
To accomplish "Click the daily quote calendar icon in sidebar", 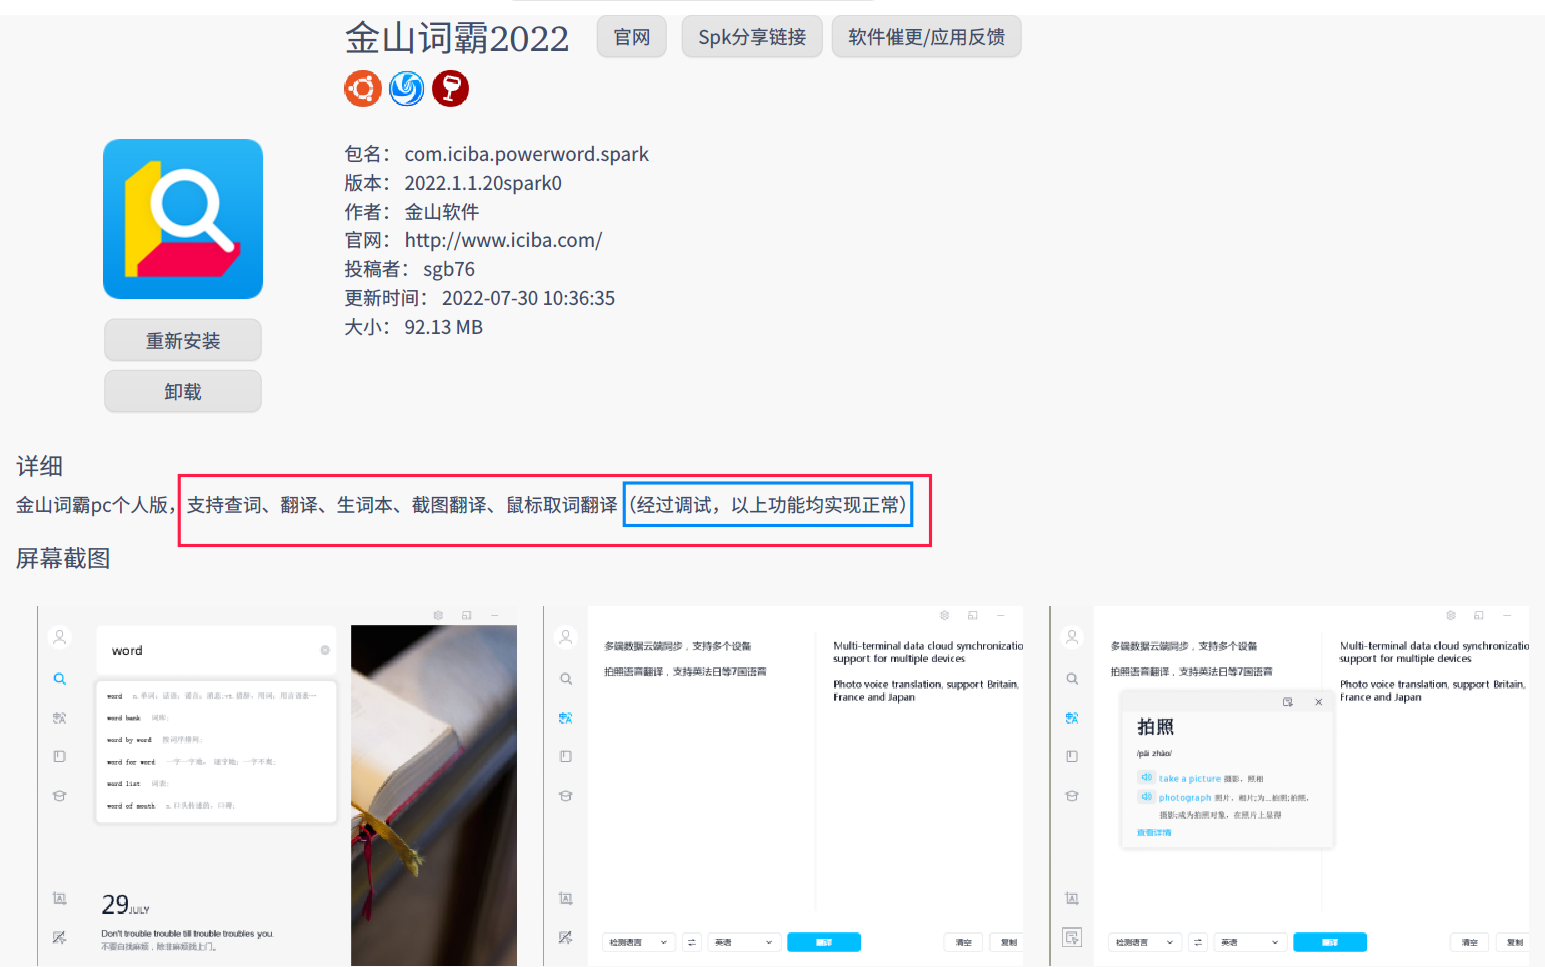I will click(x=59, y=898).
